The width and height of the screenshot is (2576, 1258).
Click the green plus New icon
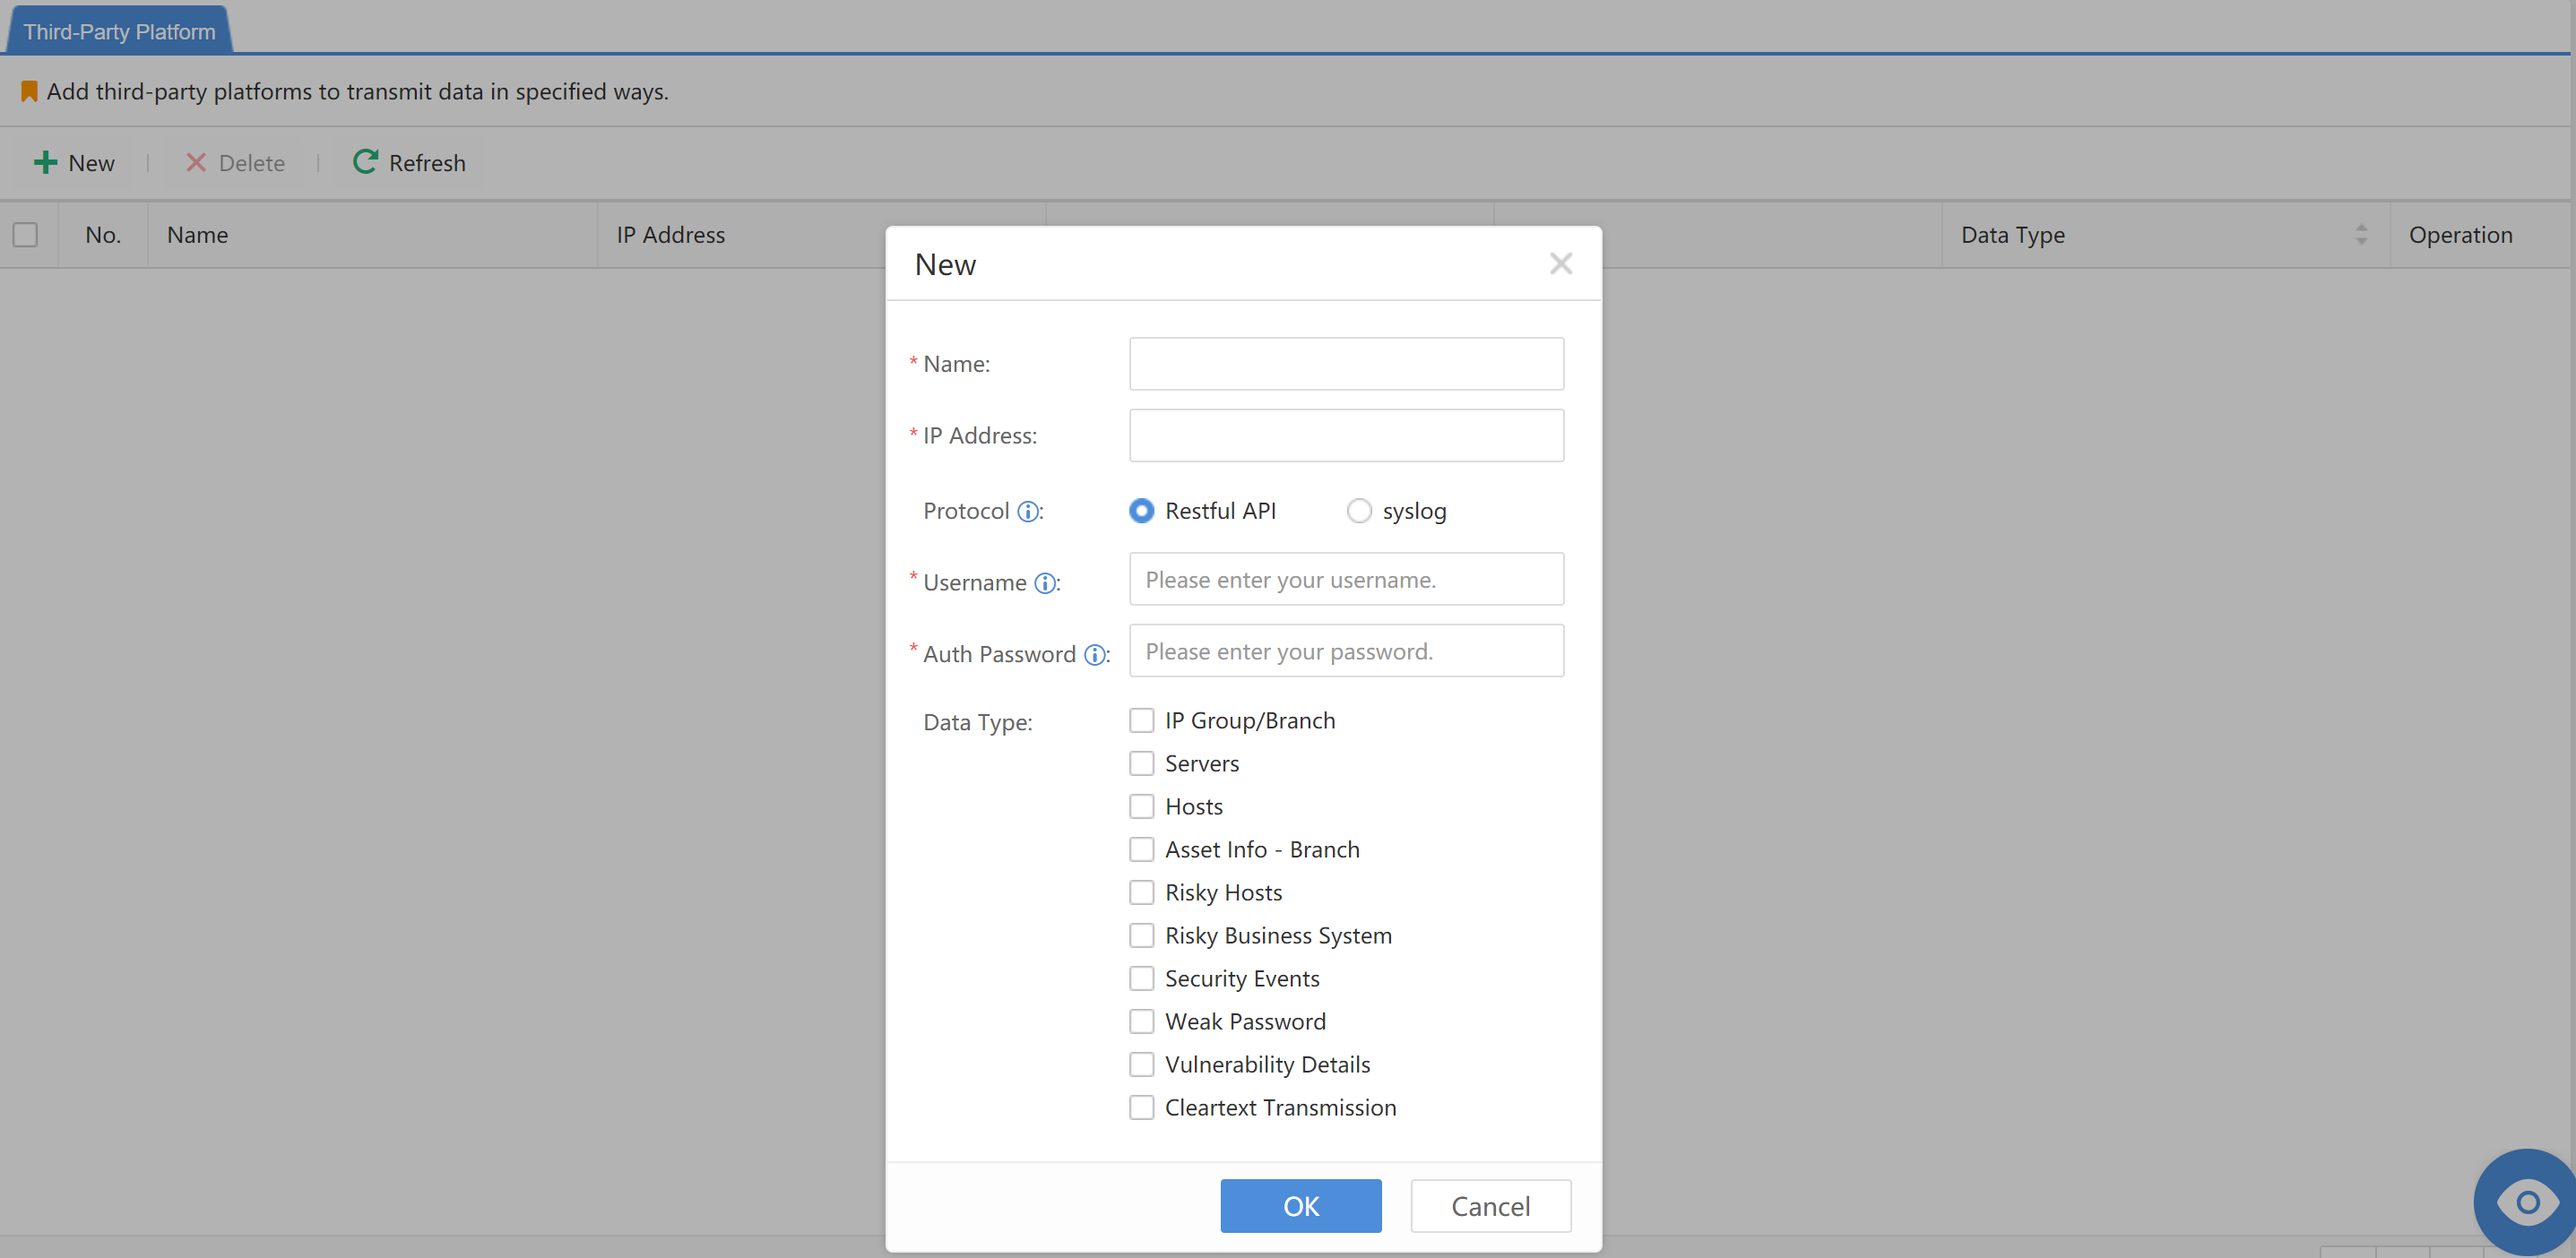click(x=45, y=163)
